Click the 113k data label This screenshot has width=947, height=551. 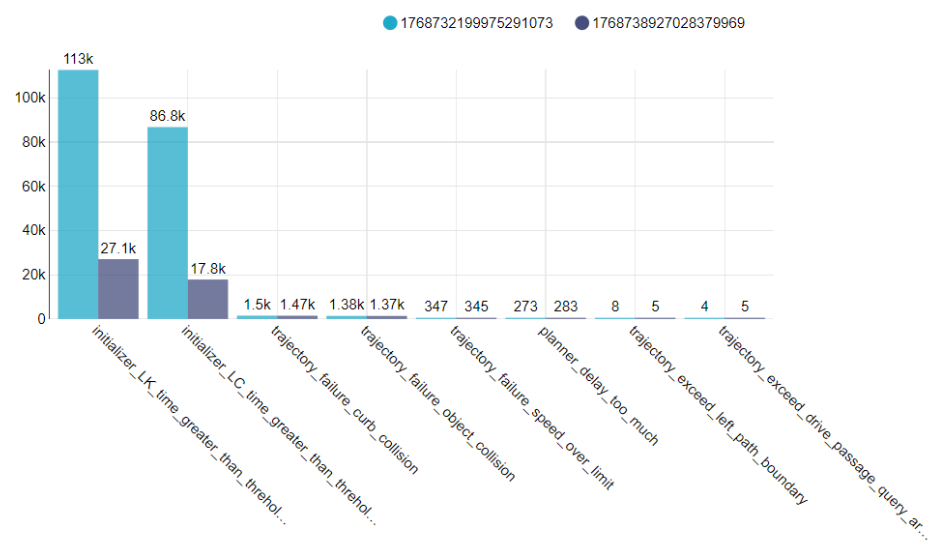(78, 59)
